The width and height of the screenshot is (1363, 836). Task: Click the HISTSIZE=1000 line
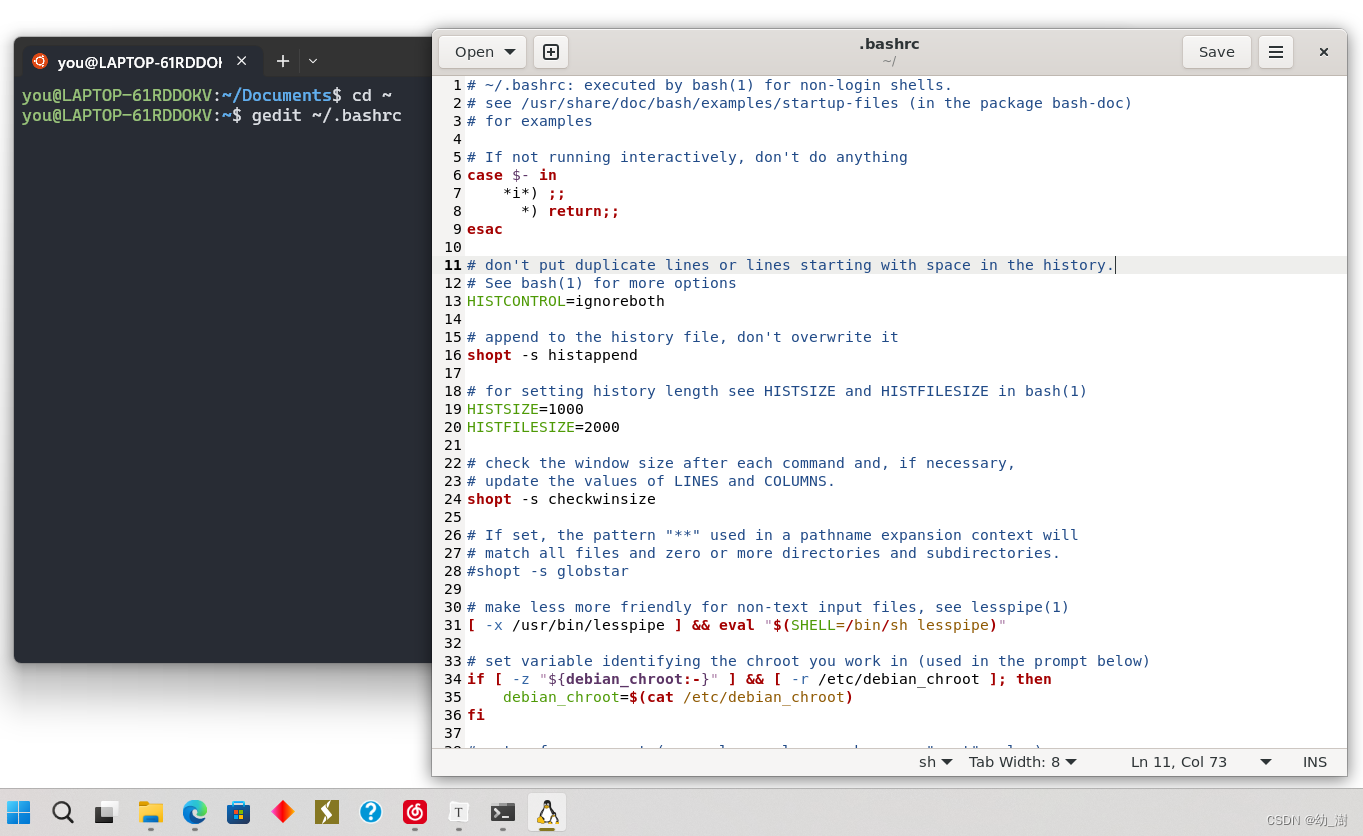(x=525, y=409)
